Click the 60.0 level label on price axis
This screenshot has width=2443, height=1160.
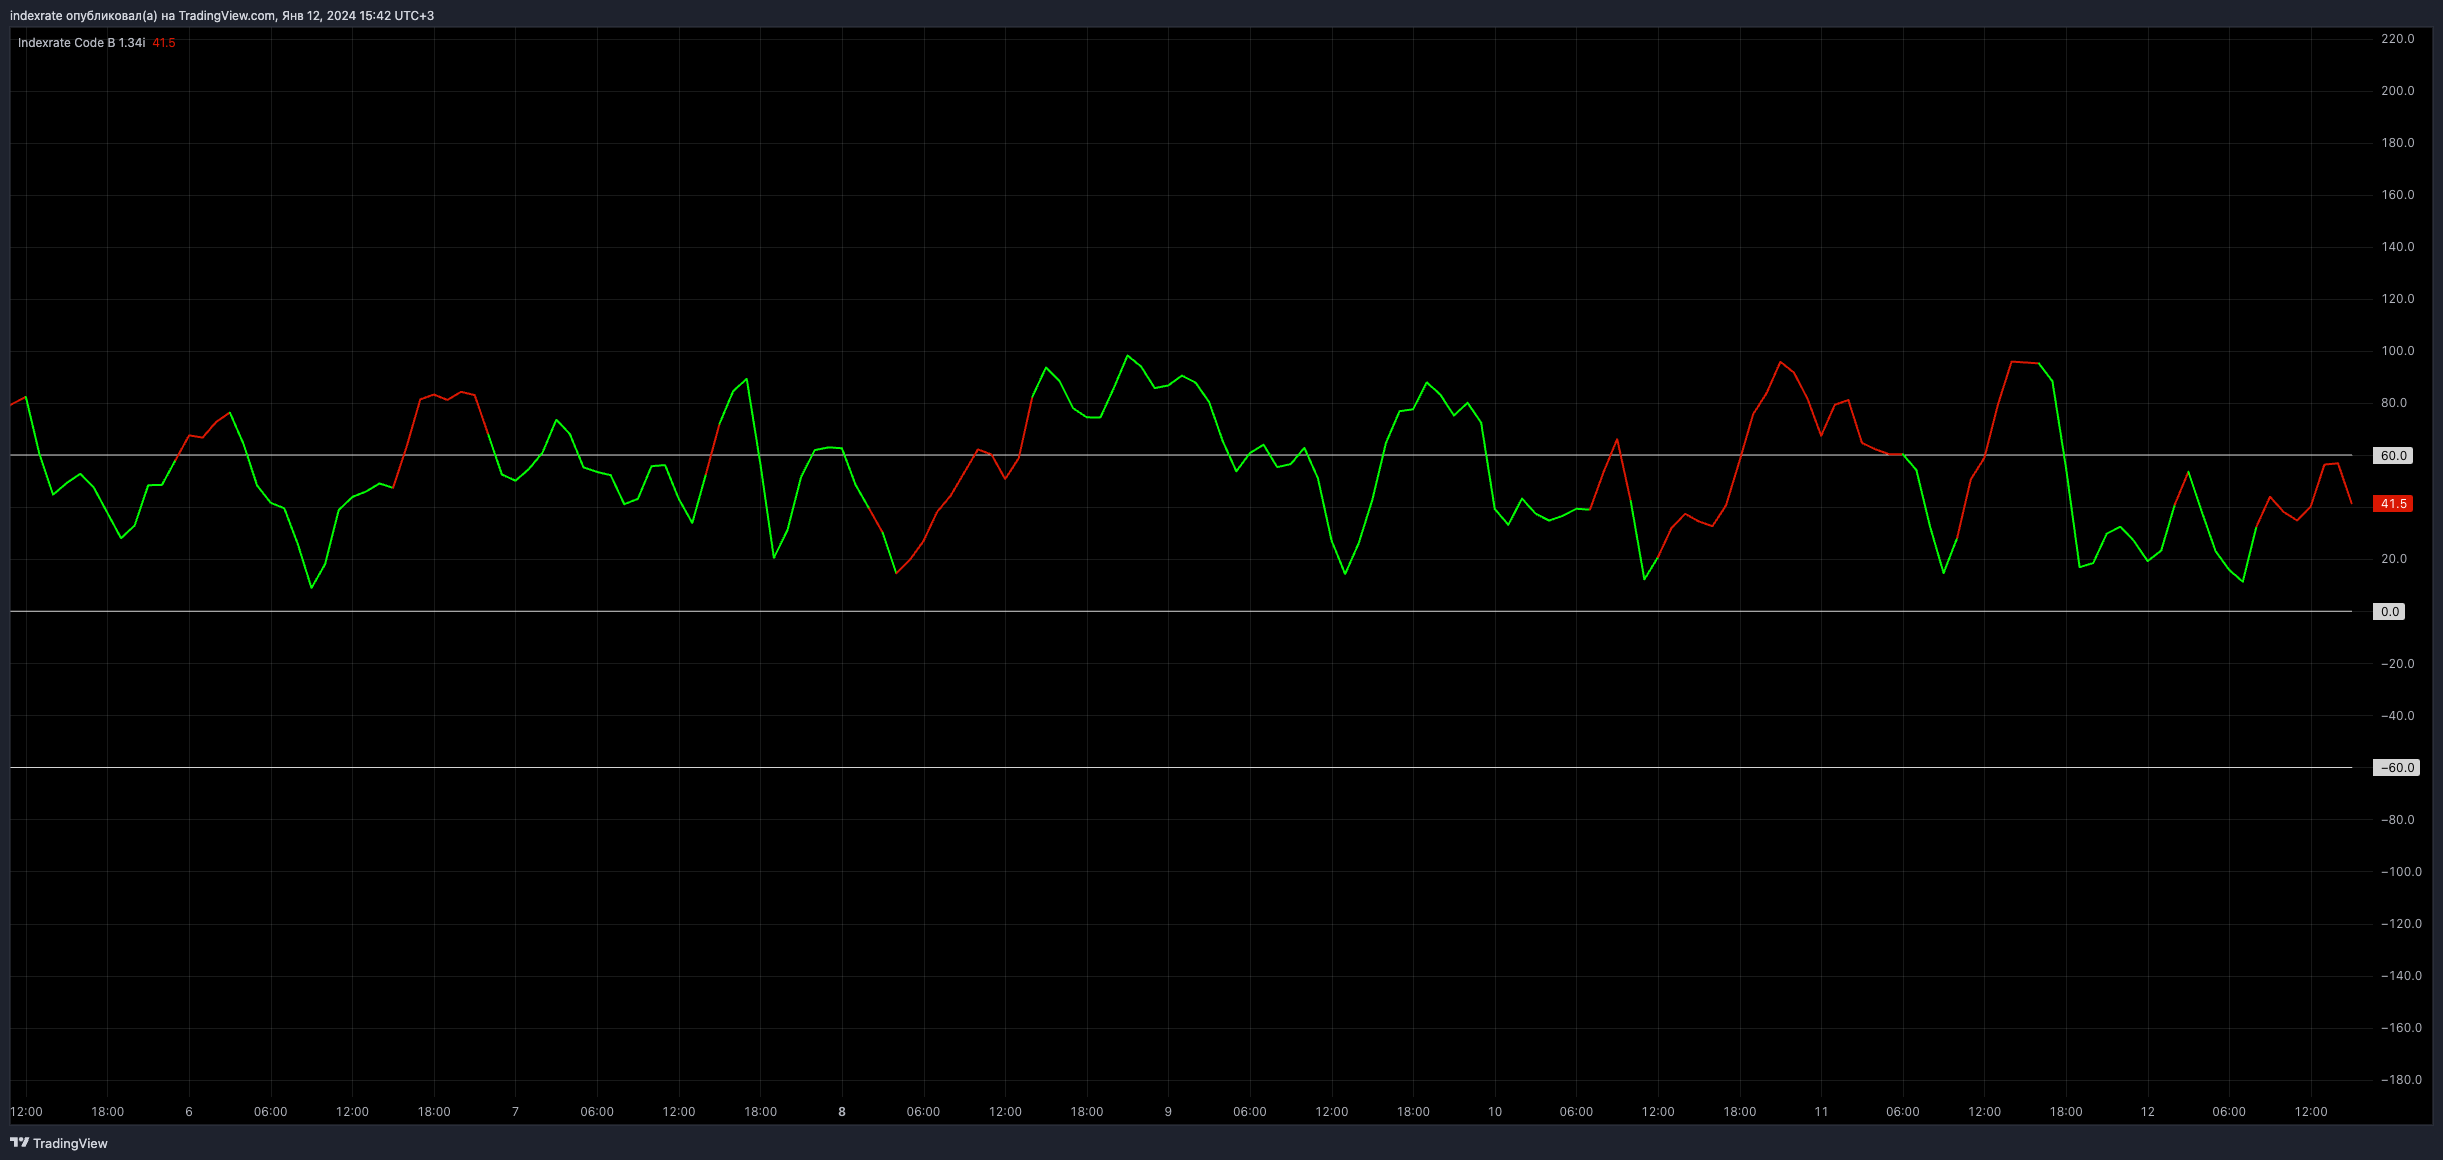click(2393, 456)
